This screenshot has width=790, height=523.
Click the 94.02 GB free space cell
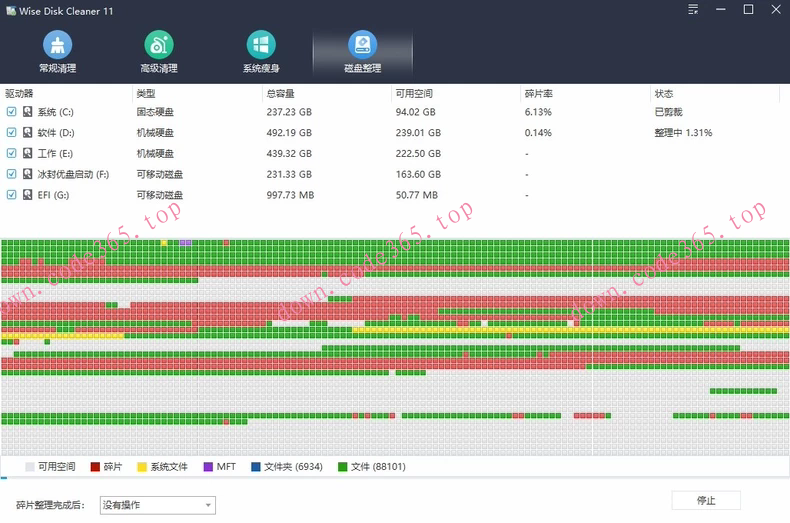[416, 112]
